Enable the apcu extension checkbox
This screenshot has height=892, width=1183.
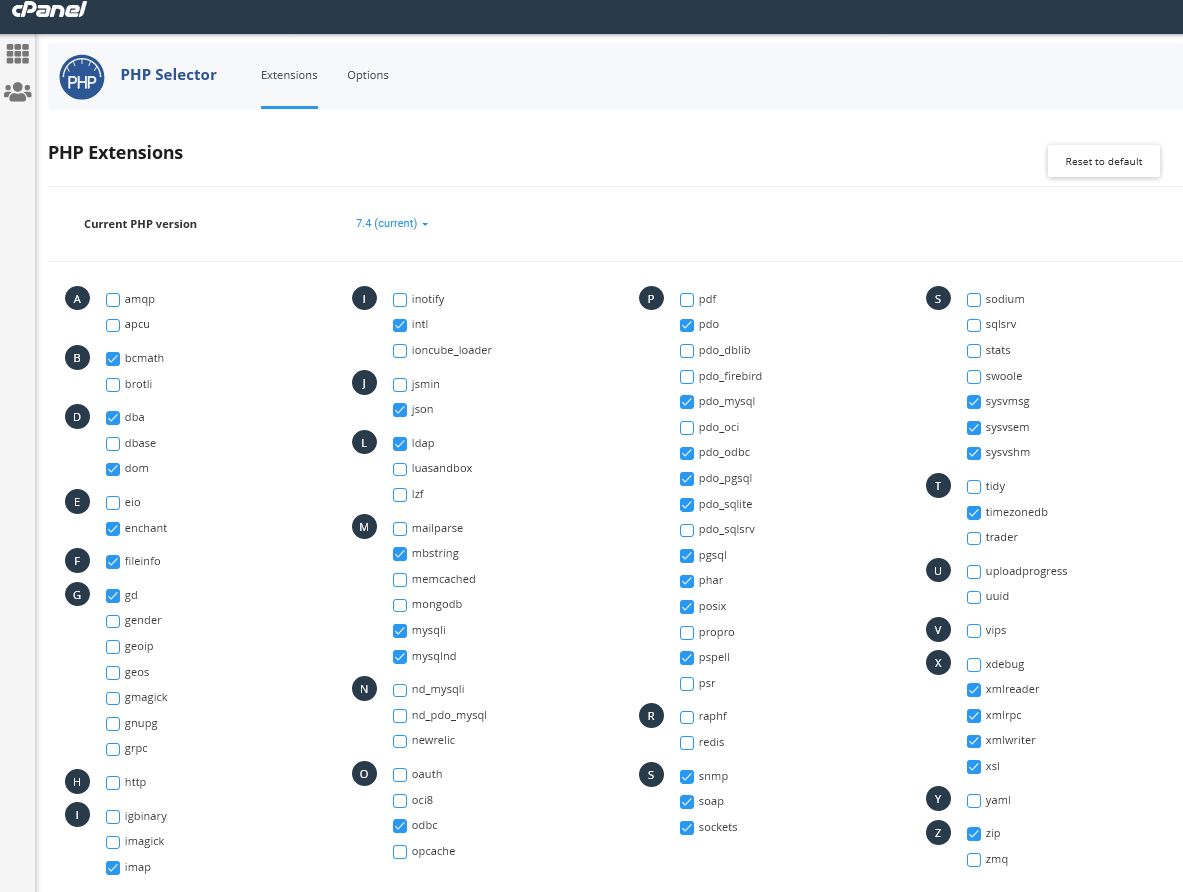coord(113,325)
